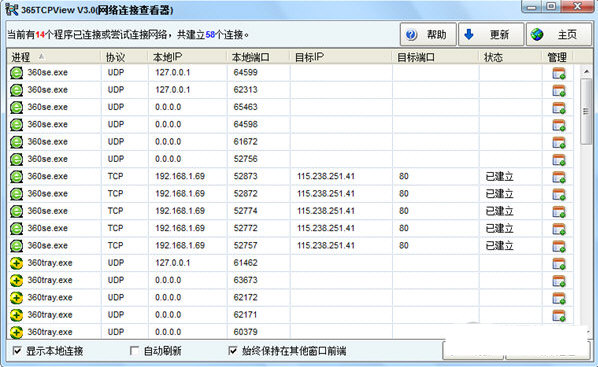
Task: Open manage icon for port 61462 row
Action: point(559,263)
